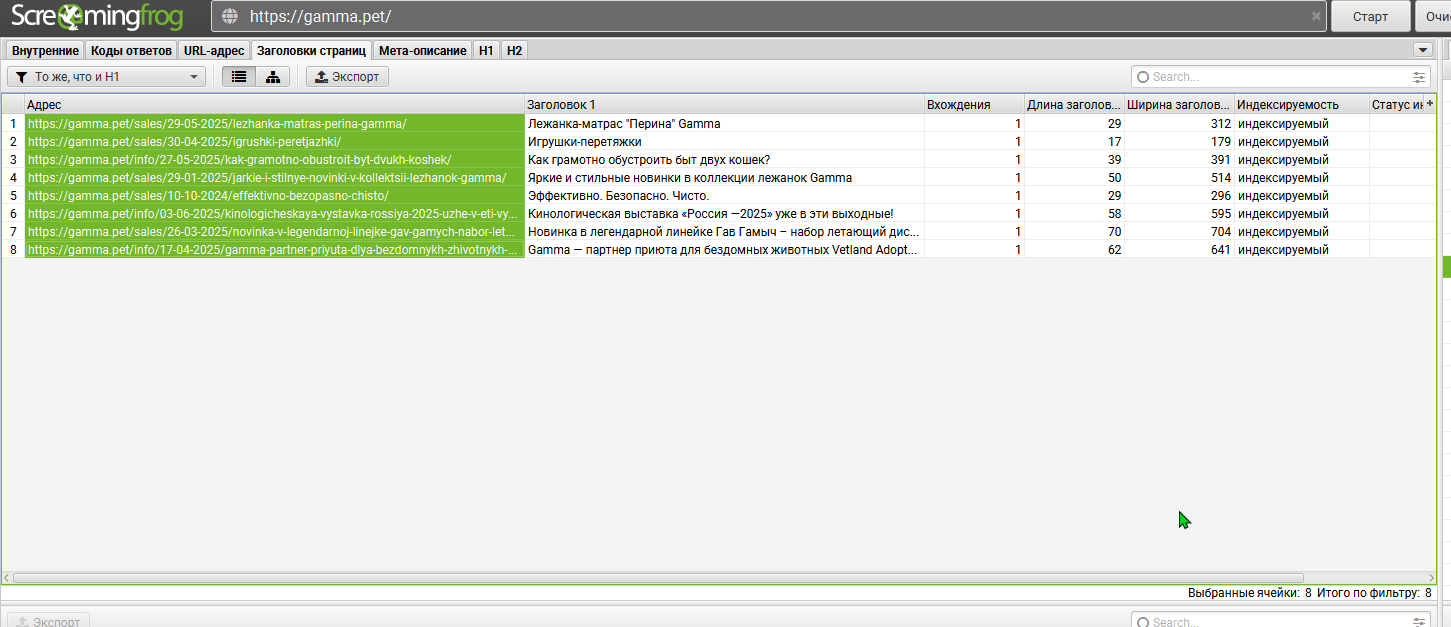Click title width value 704
Image resolution: width=1451 pixels, height=627 pixels.
(1220, 231)
